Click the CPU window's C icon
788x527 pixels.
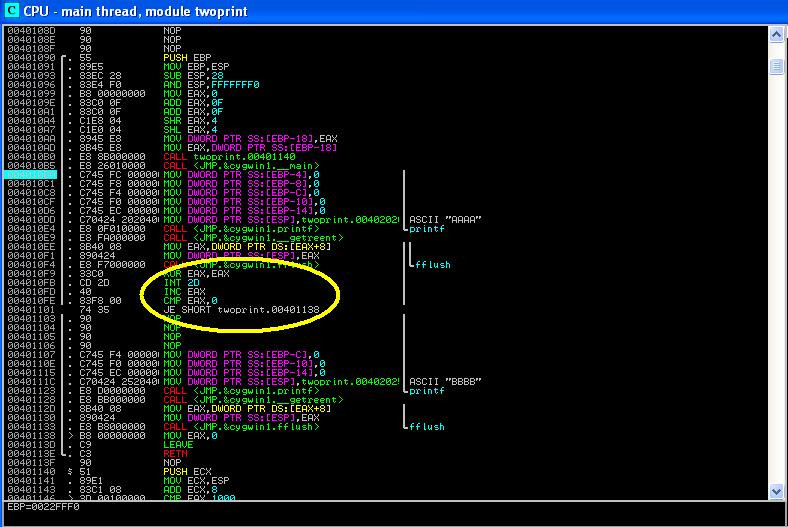coord(11,11)
